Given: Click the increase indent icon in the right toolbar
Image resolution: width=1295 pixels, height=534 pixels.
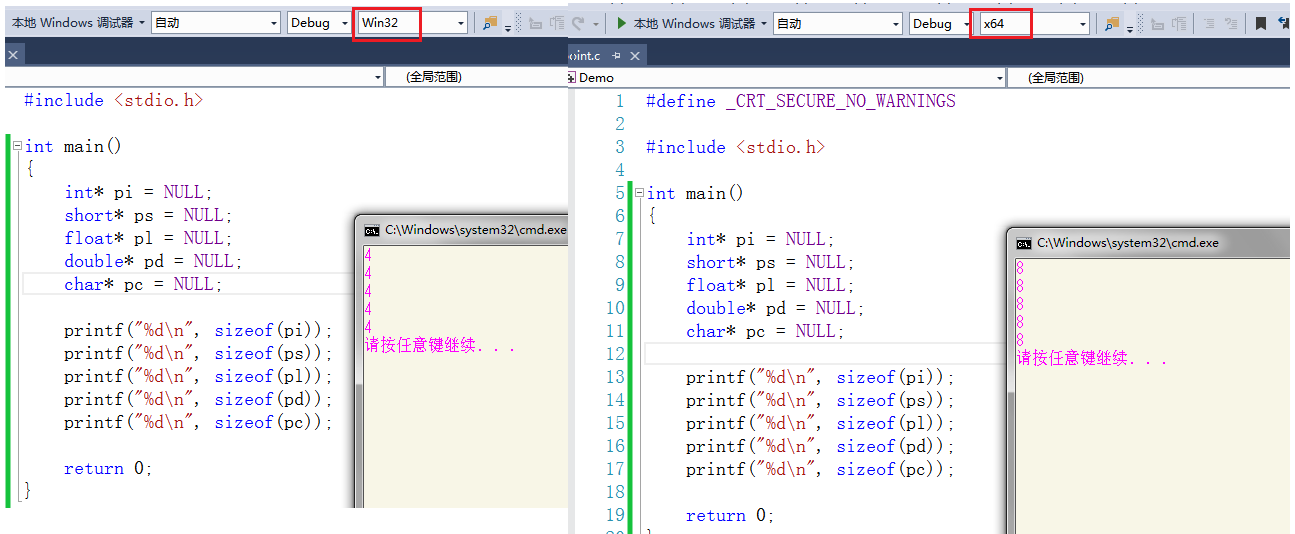Looking at the screenshot, I should [1180, 23].
